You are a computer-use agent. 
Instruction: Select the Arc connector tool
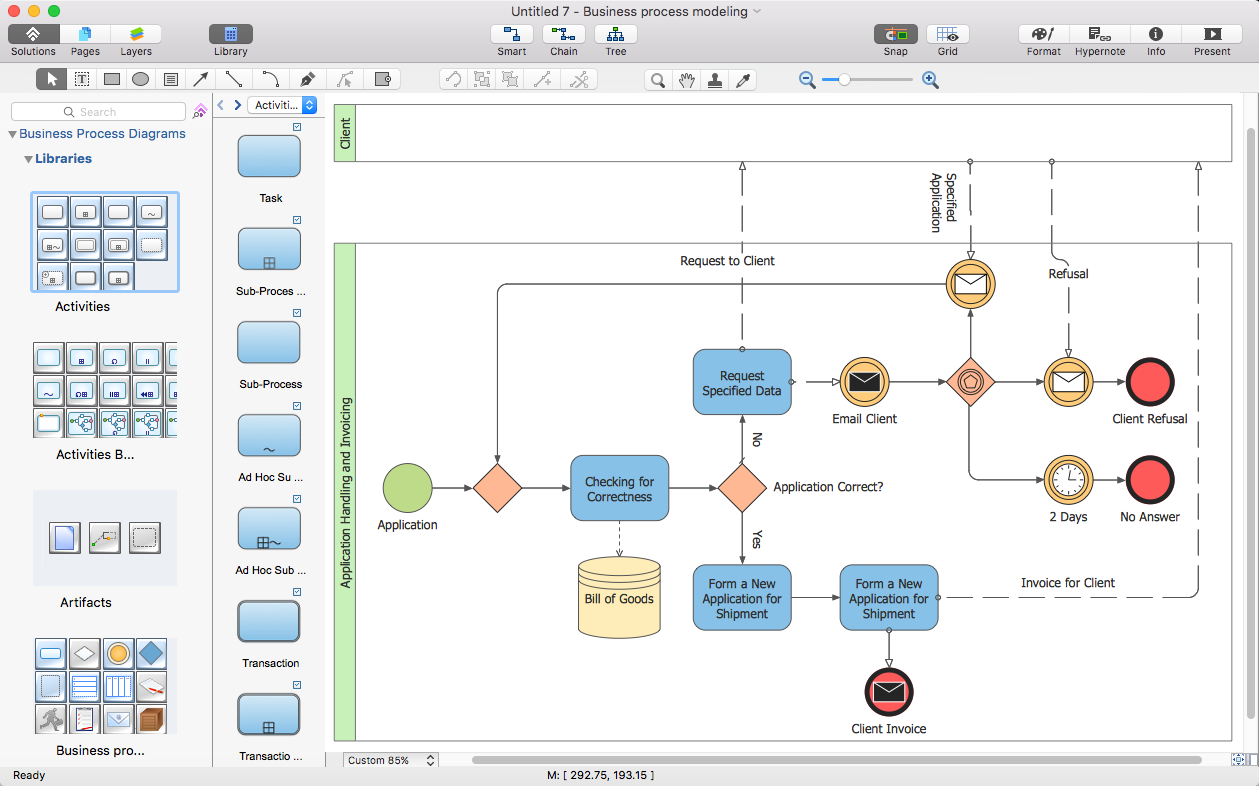[x=270, y=79]
